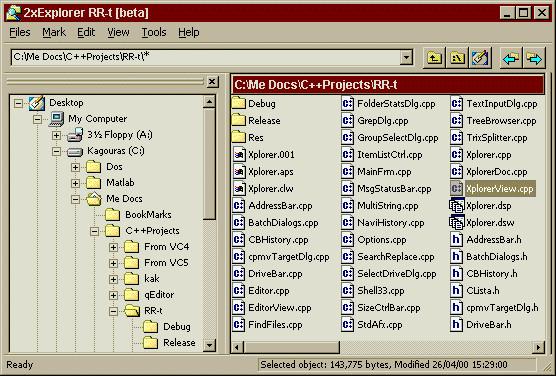Expand the Matlab folder node
Image resolution: width=556 pixels, height=376 pixels.
75,183
